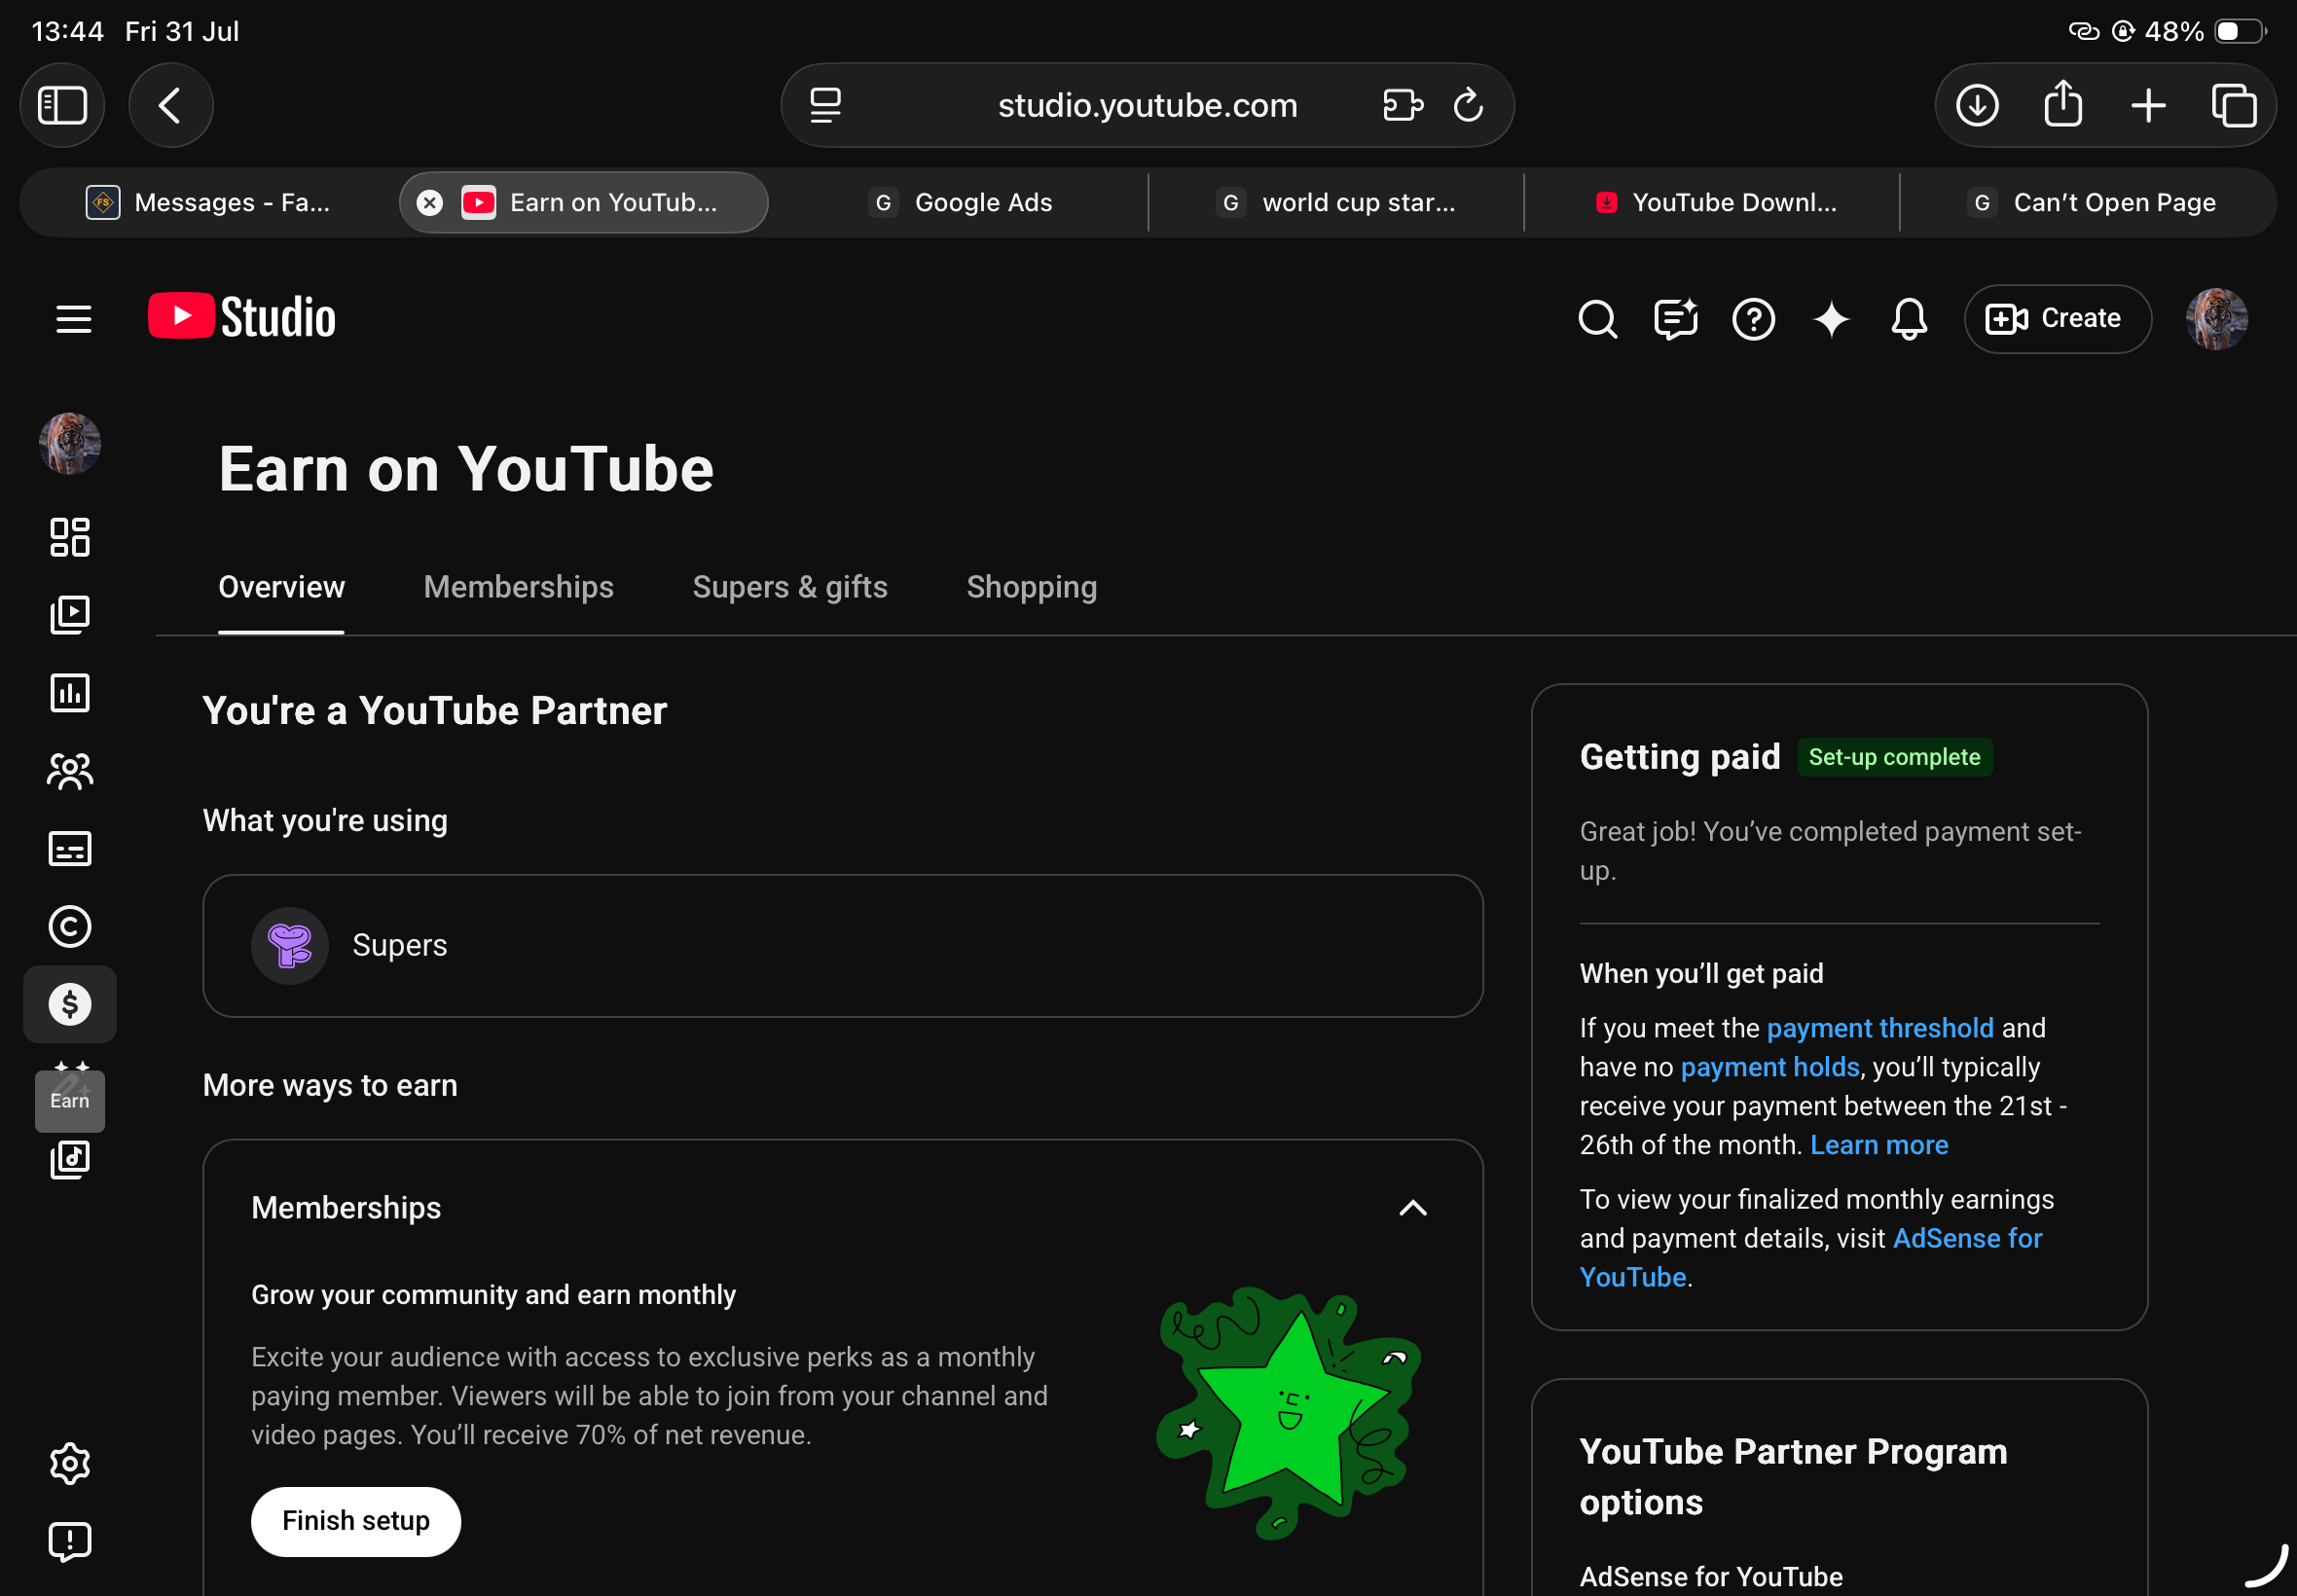Reload the studio.youtube.com page
Viewport: 2297px width, 1596px height.
point(1468,105)
